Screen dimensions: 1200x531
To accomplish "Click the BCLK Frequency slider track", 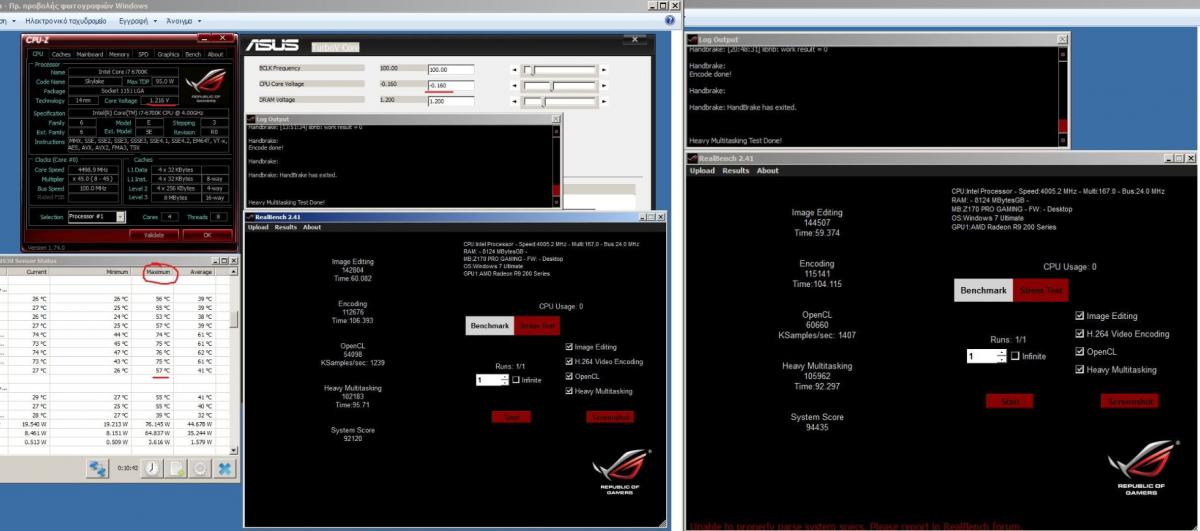I will 559,70.
